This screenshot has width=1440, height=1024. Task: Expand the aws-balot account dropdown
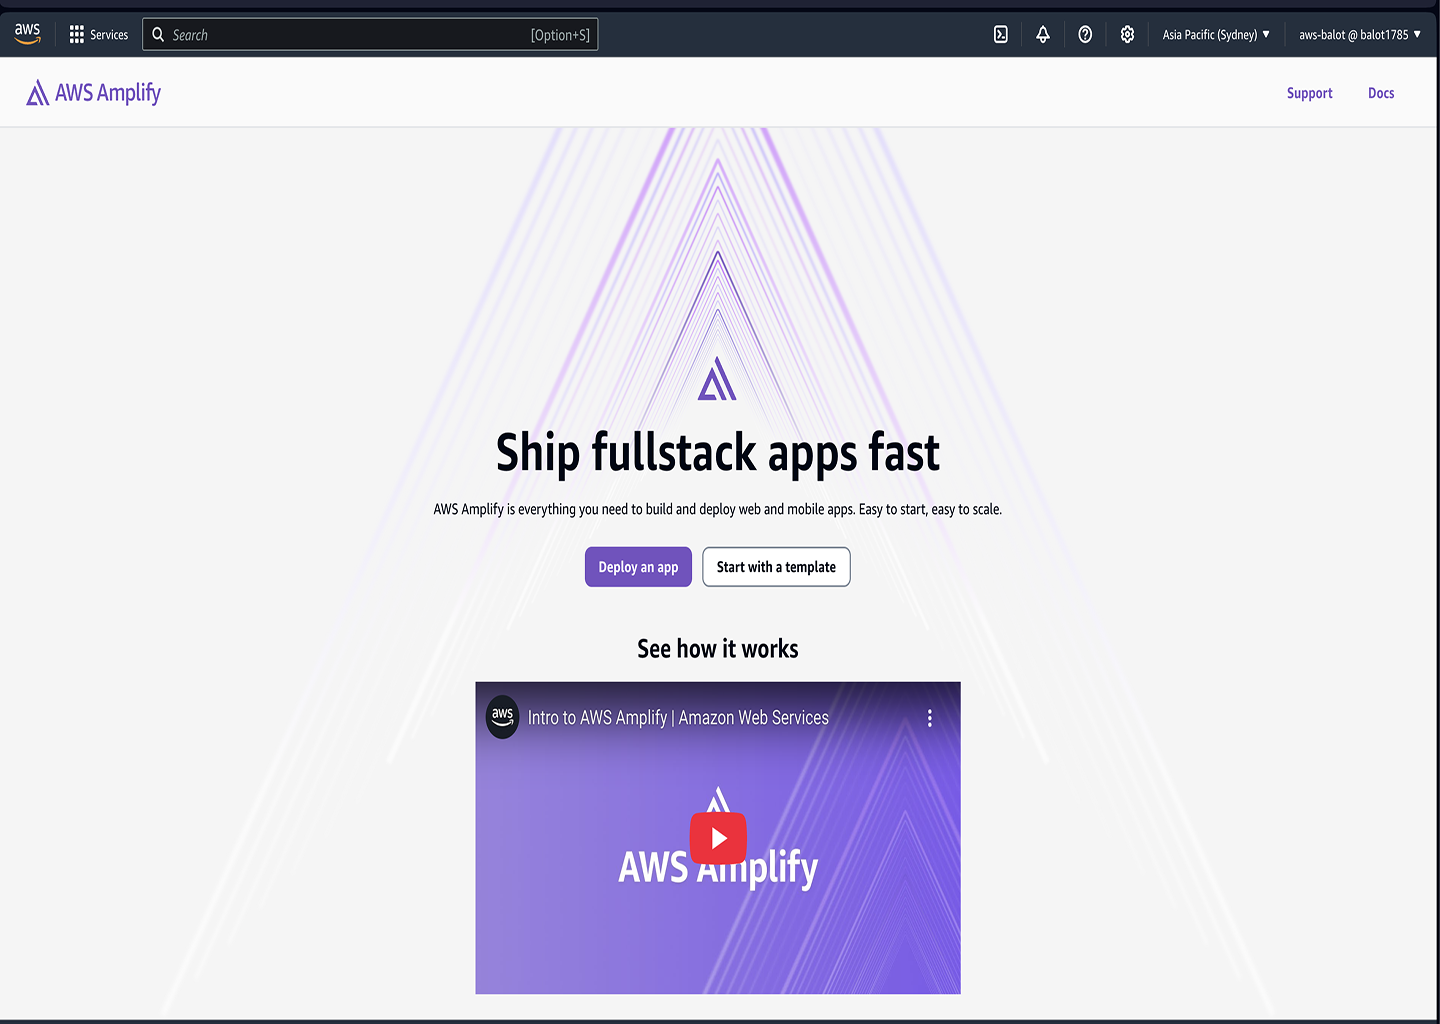click(1359, 35)
